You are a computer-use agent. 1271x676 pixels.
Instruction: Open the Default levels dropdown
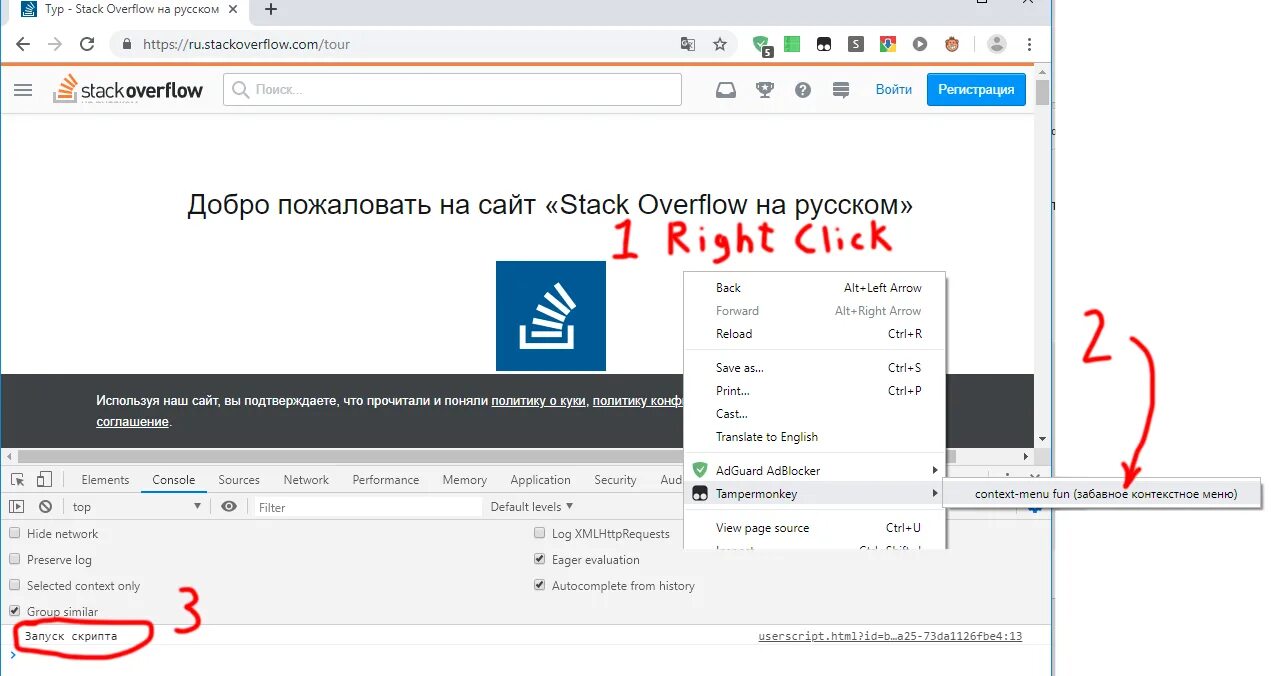[532, 507]
